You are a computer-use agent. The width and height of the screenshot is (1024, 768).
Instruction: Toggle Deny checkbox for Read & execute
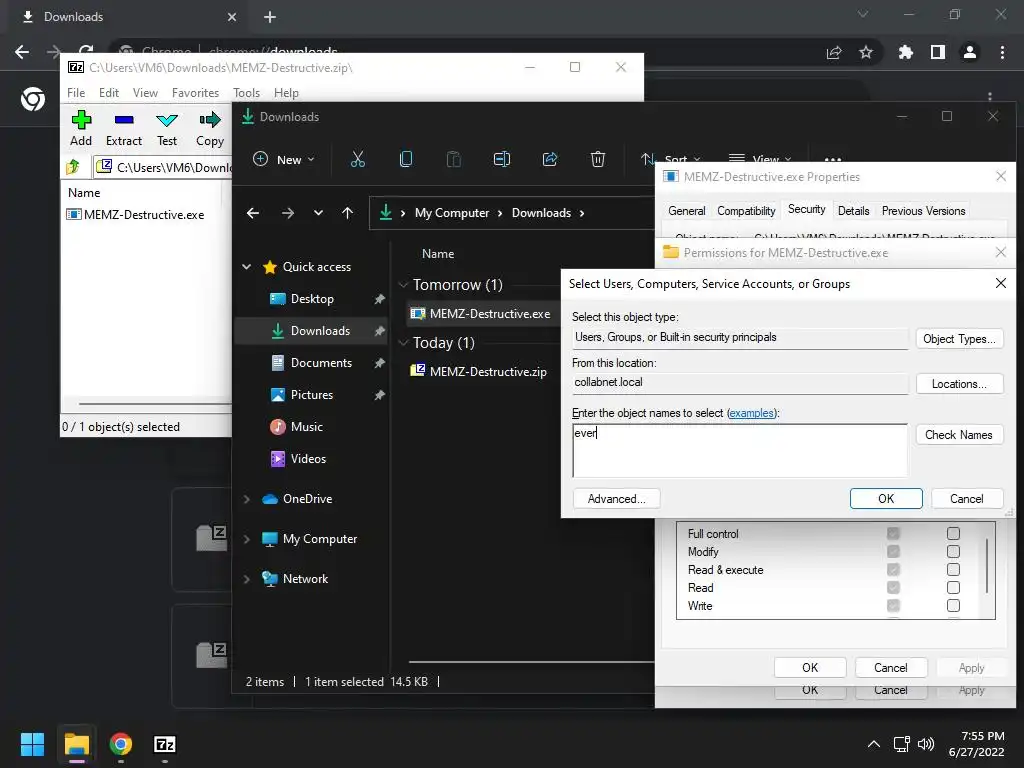[x=953, y=569]
